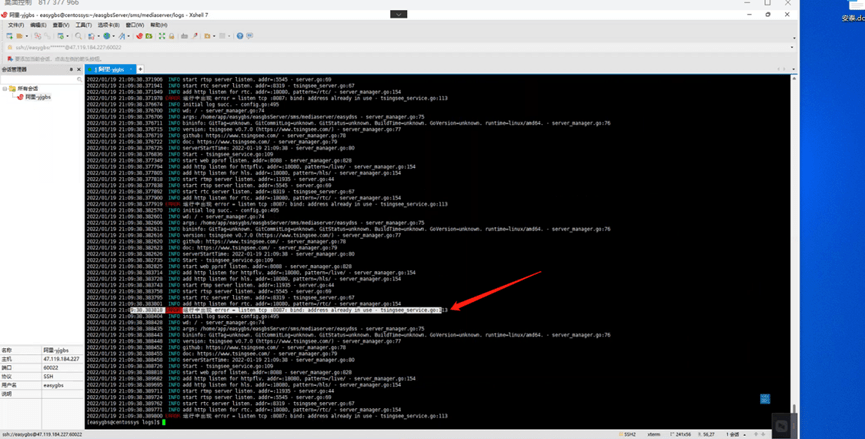This screenshot has width=865, height=439.
Task: Click the highlight pen toolbar icon
Action: [x=195, y=36]
